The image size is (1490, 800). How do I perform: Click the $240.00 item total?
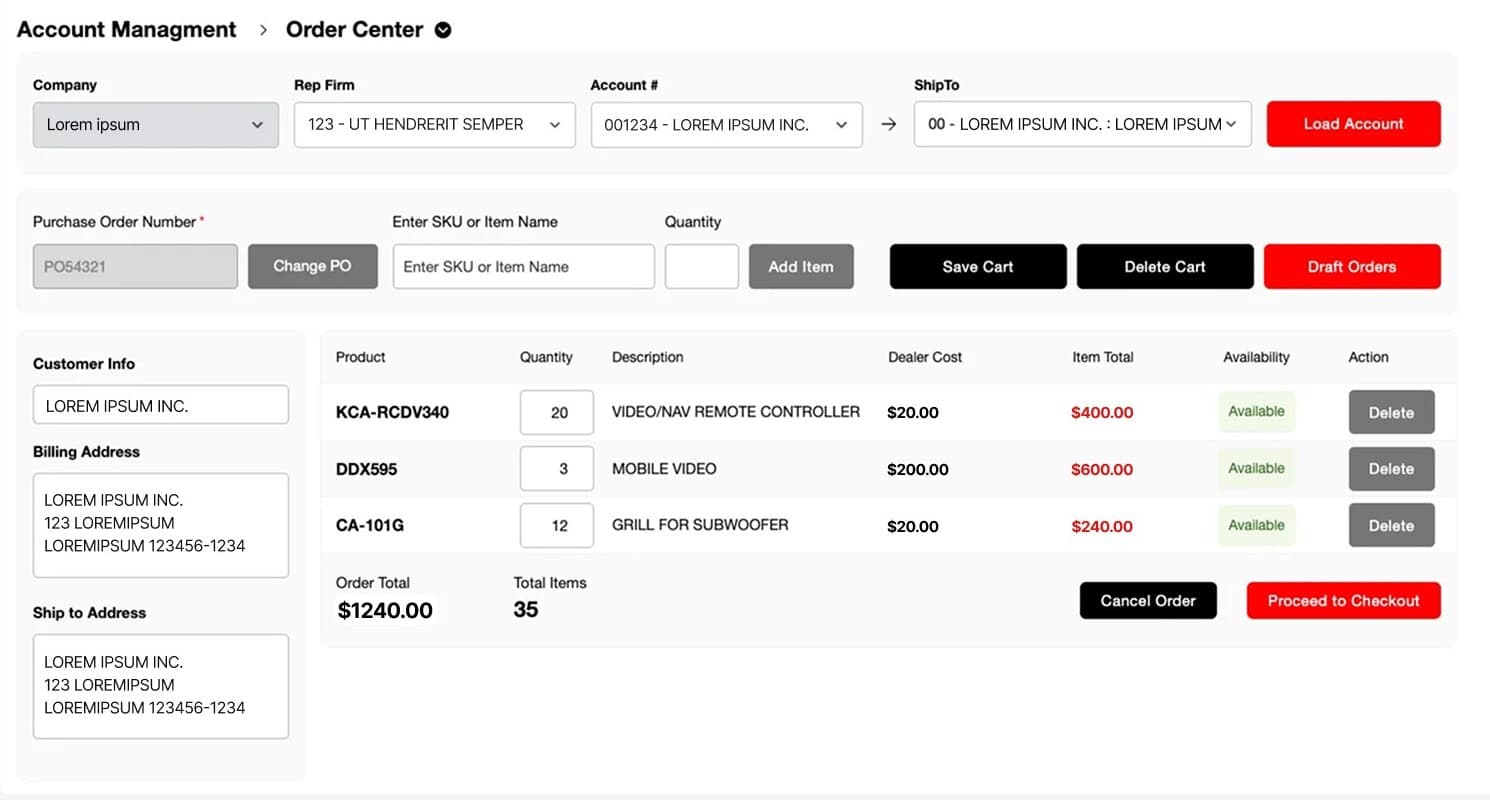click(x=1102, y=527)
